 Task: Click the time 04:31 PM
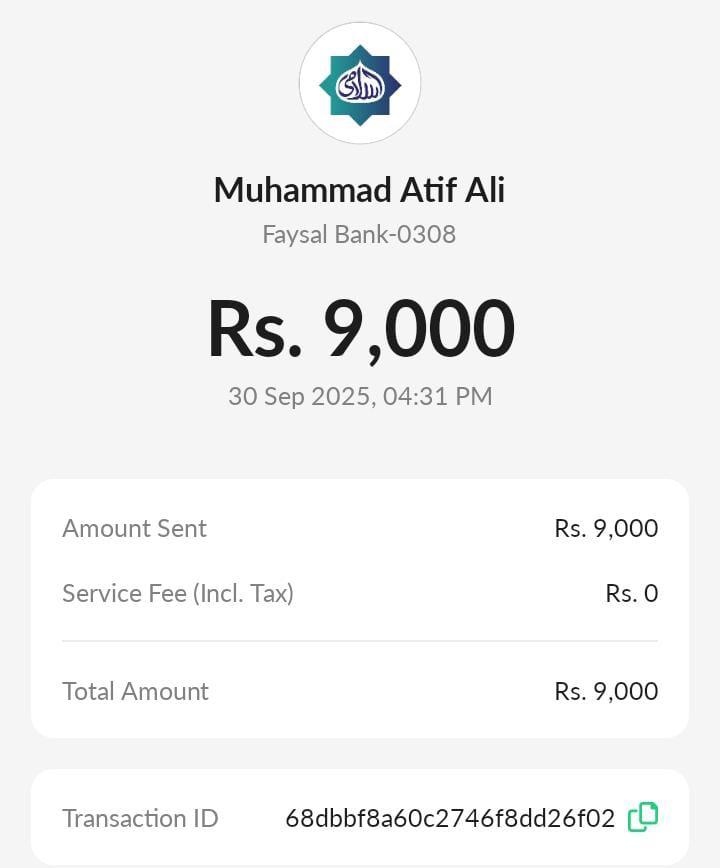coord(438,396)
